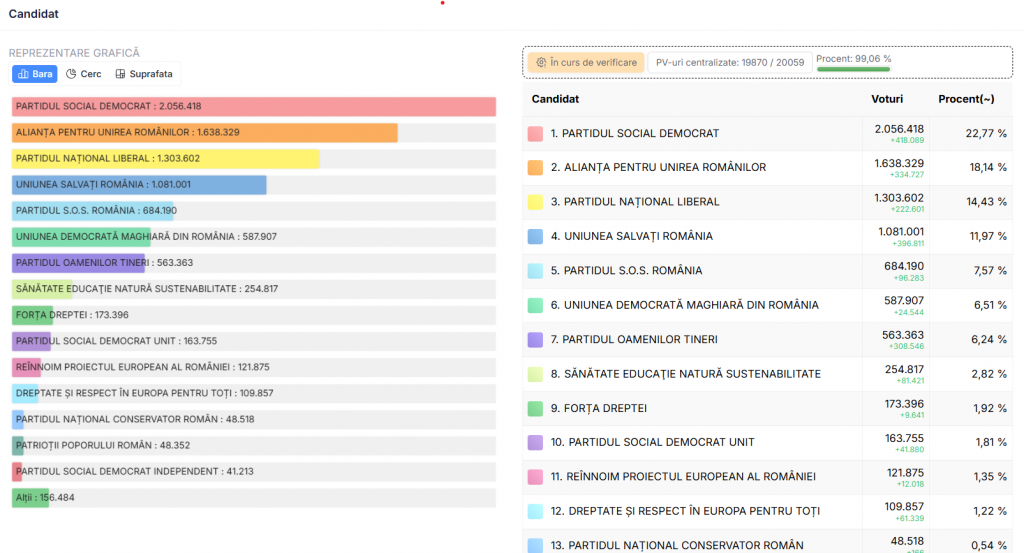Click the Partidul Național Liberal chart bar

click(165, 159)
